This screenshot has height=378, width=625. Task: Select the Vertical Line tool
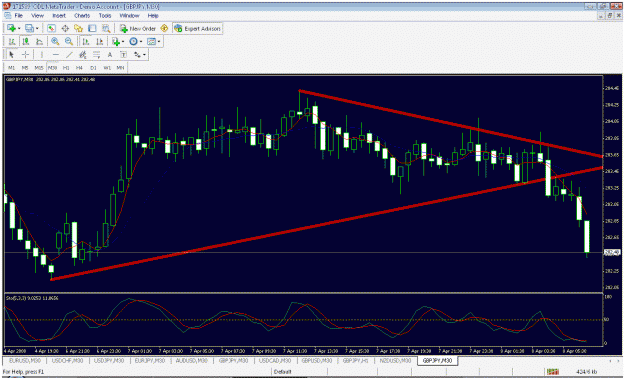tap(42, 55)
